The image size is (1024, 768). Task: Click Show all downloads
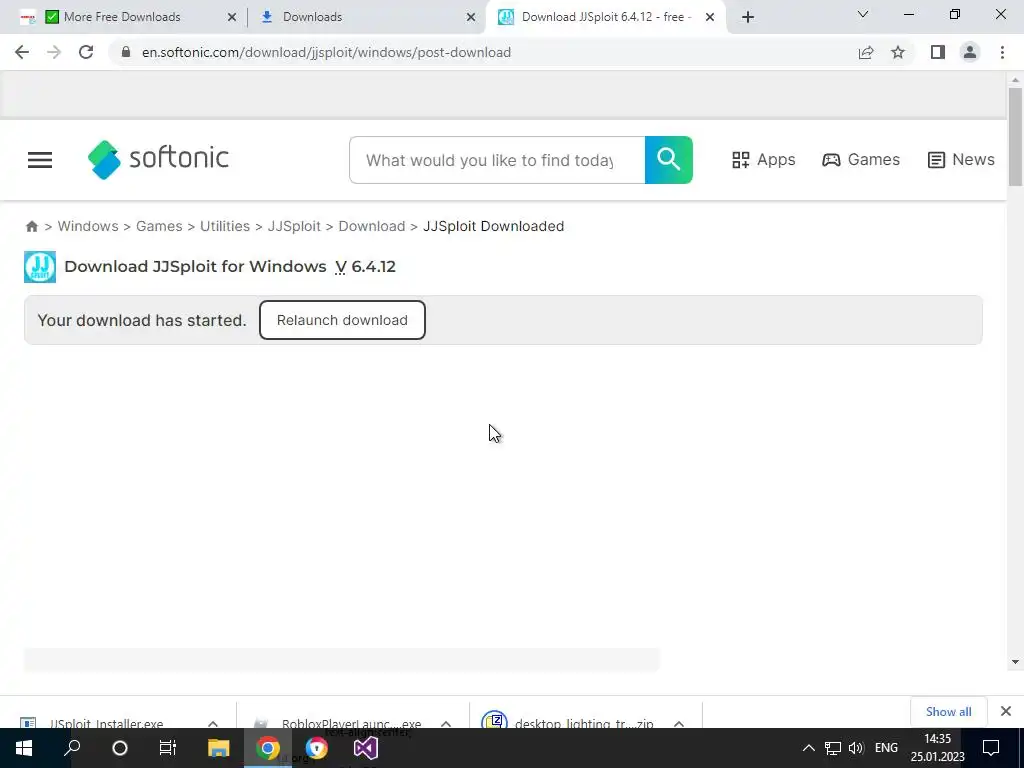point(948,712)
